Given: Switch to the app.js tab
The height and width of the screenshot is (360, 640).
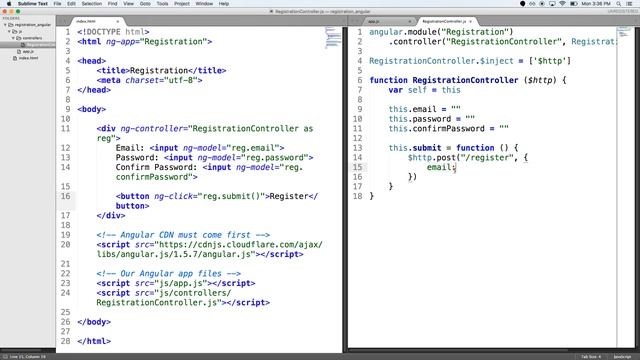Looking at the screenshot, I should point(388,21).
